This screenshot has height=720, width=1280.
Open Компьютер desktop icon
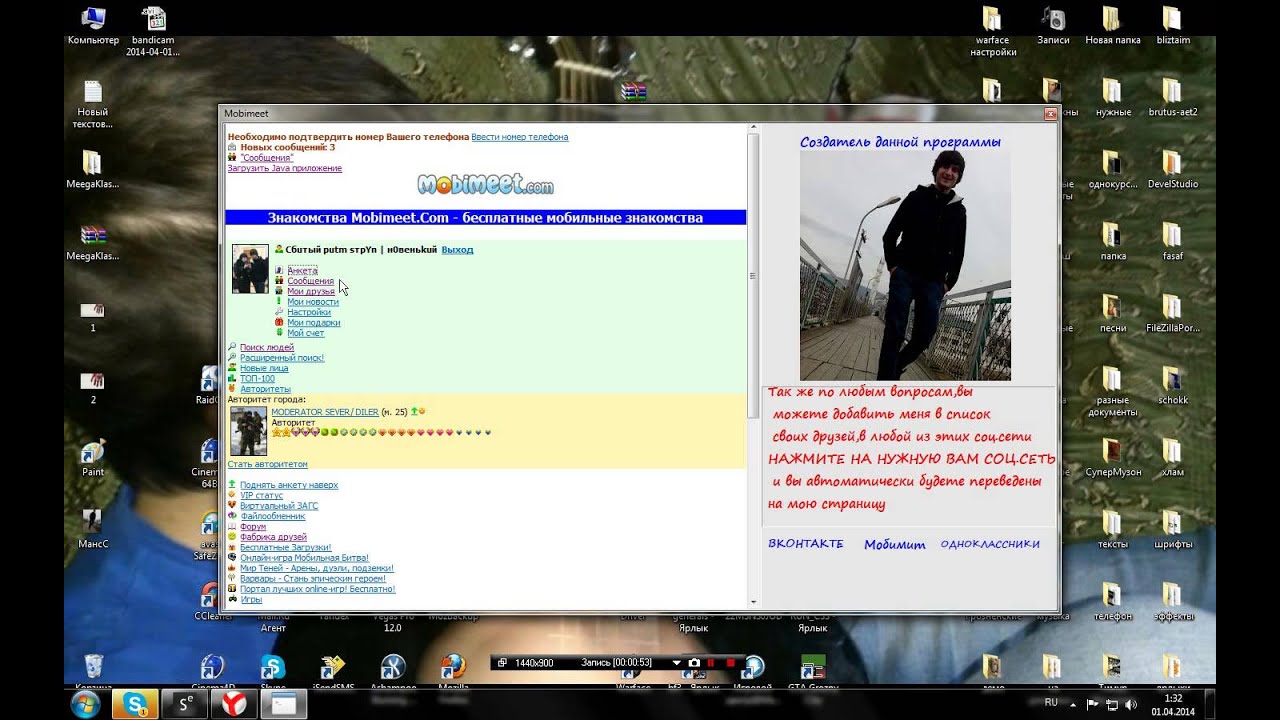[93, 26]
